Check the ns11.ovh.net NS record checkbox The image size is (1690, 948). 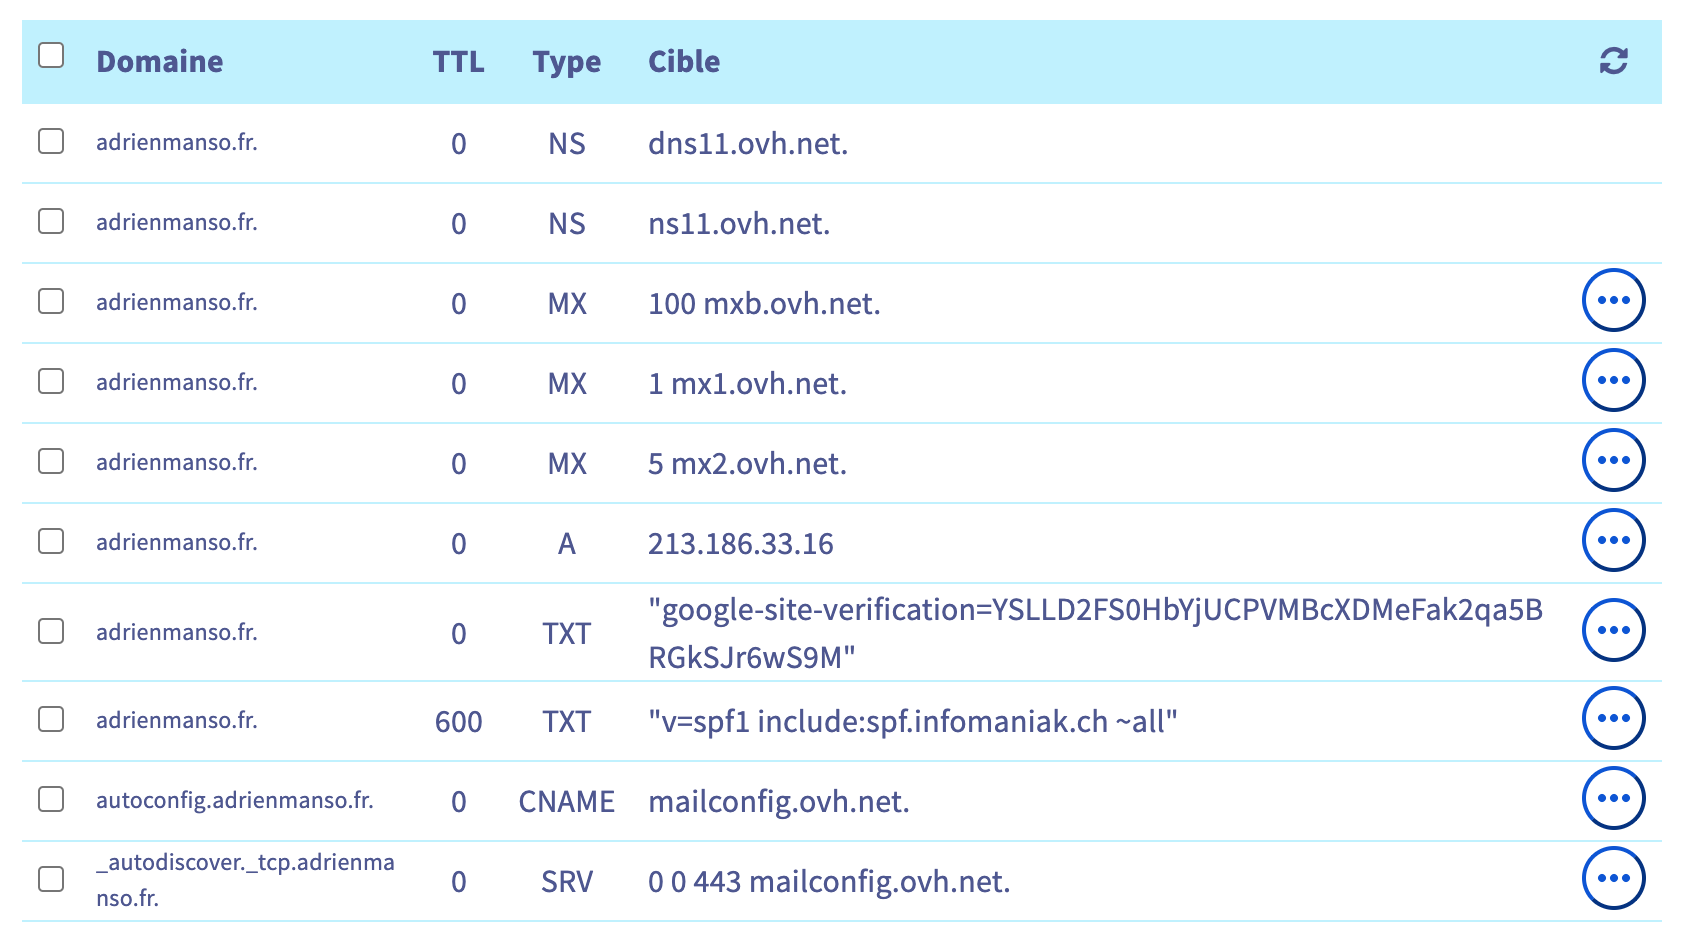pyautogui.click(x=51, y=221)
